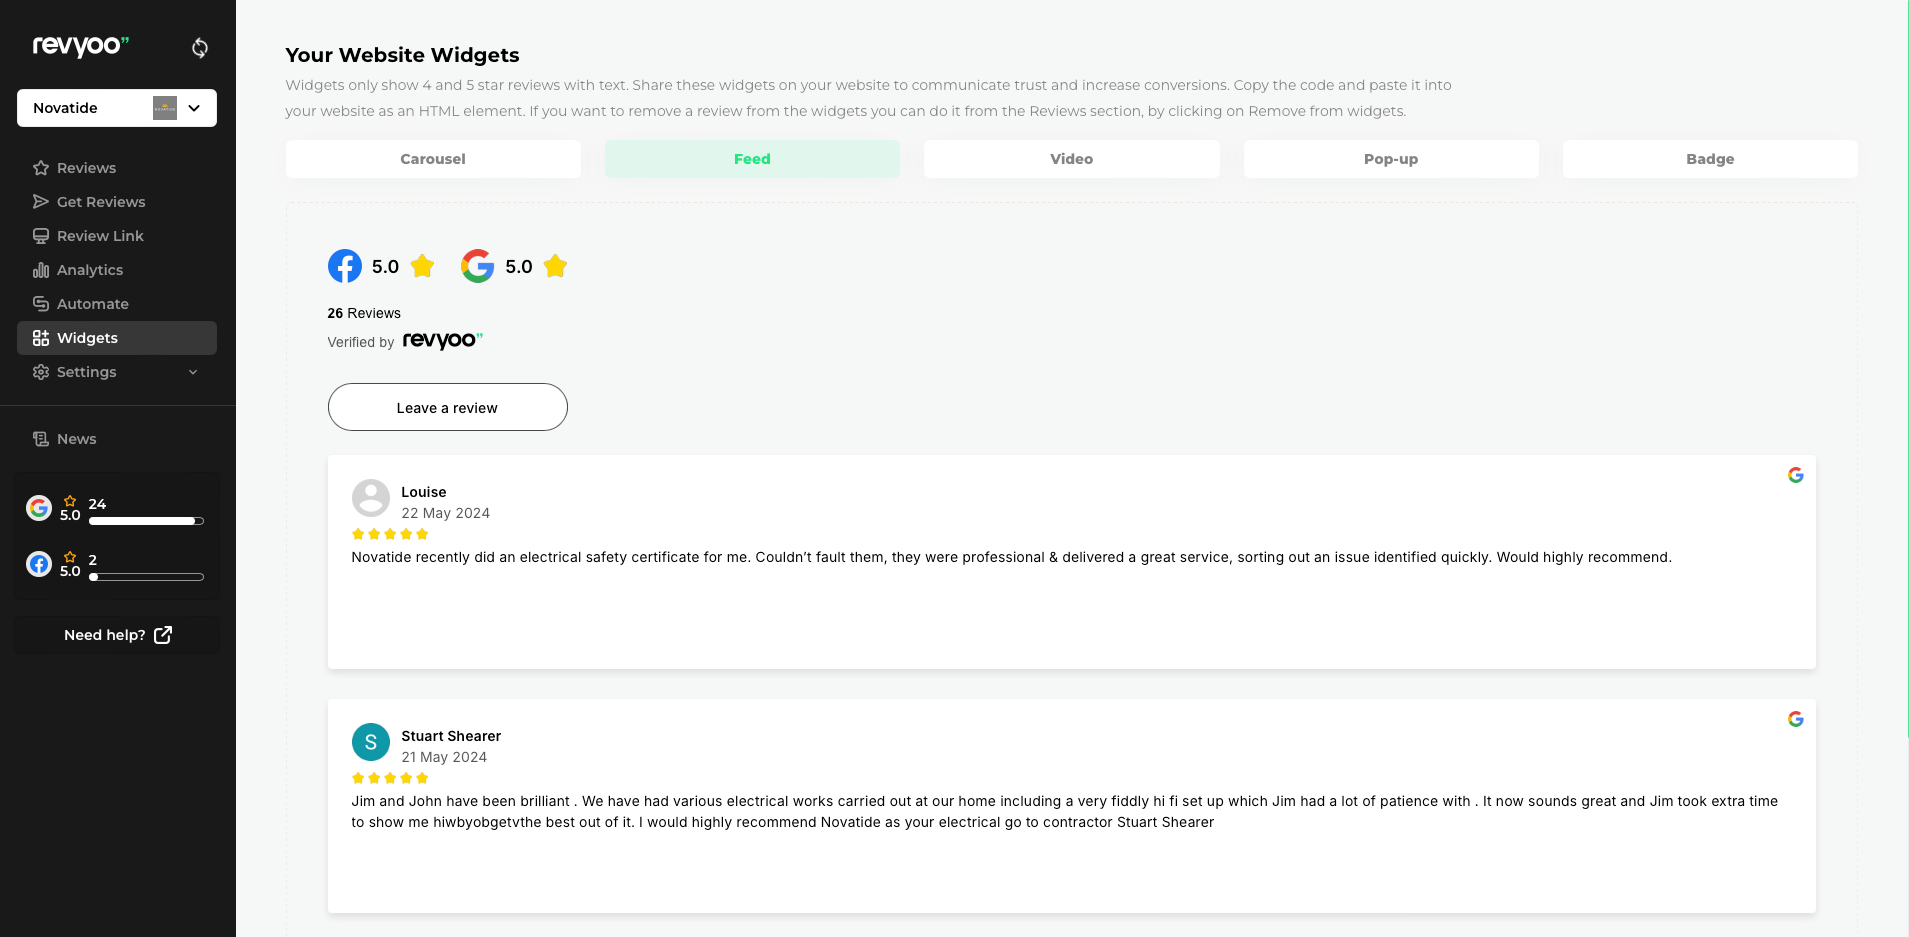Switch to the Carousel widget tab
The image size is (1909, 937).
coord(433,159)
